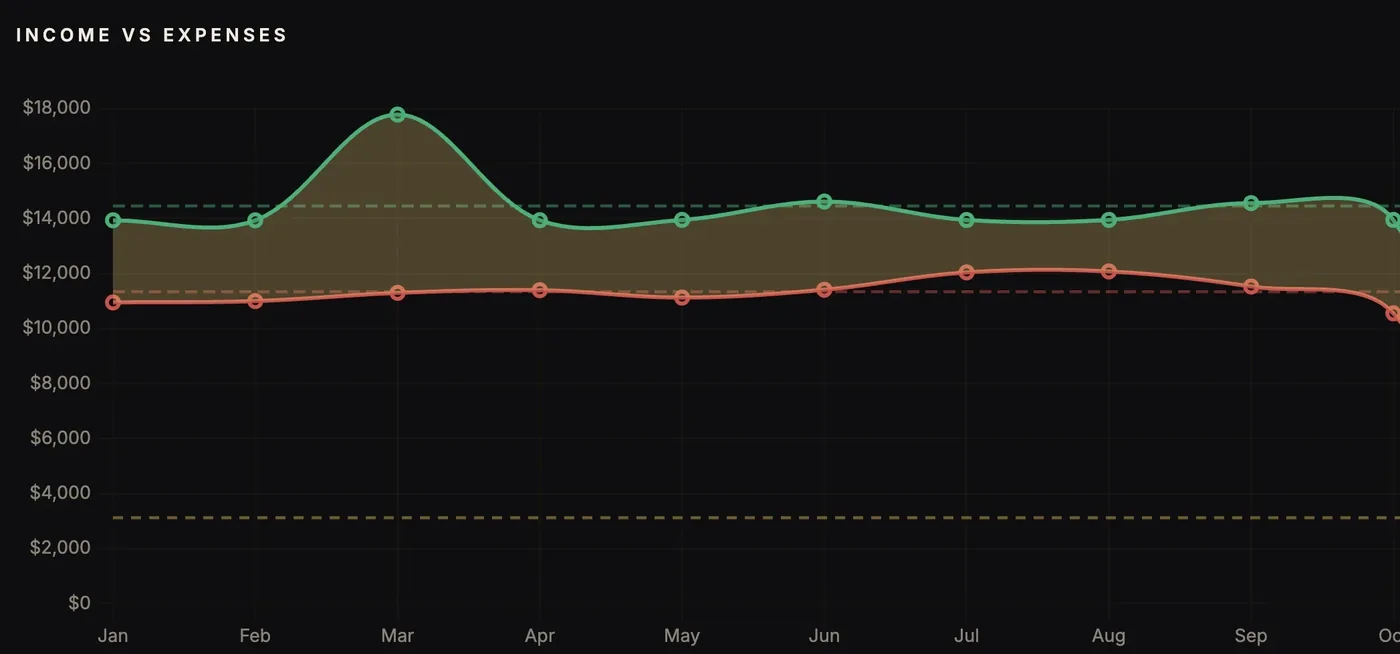Select the Apr month label
1400x654 pixels.
pyautogui.click(x=540, y=636)
